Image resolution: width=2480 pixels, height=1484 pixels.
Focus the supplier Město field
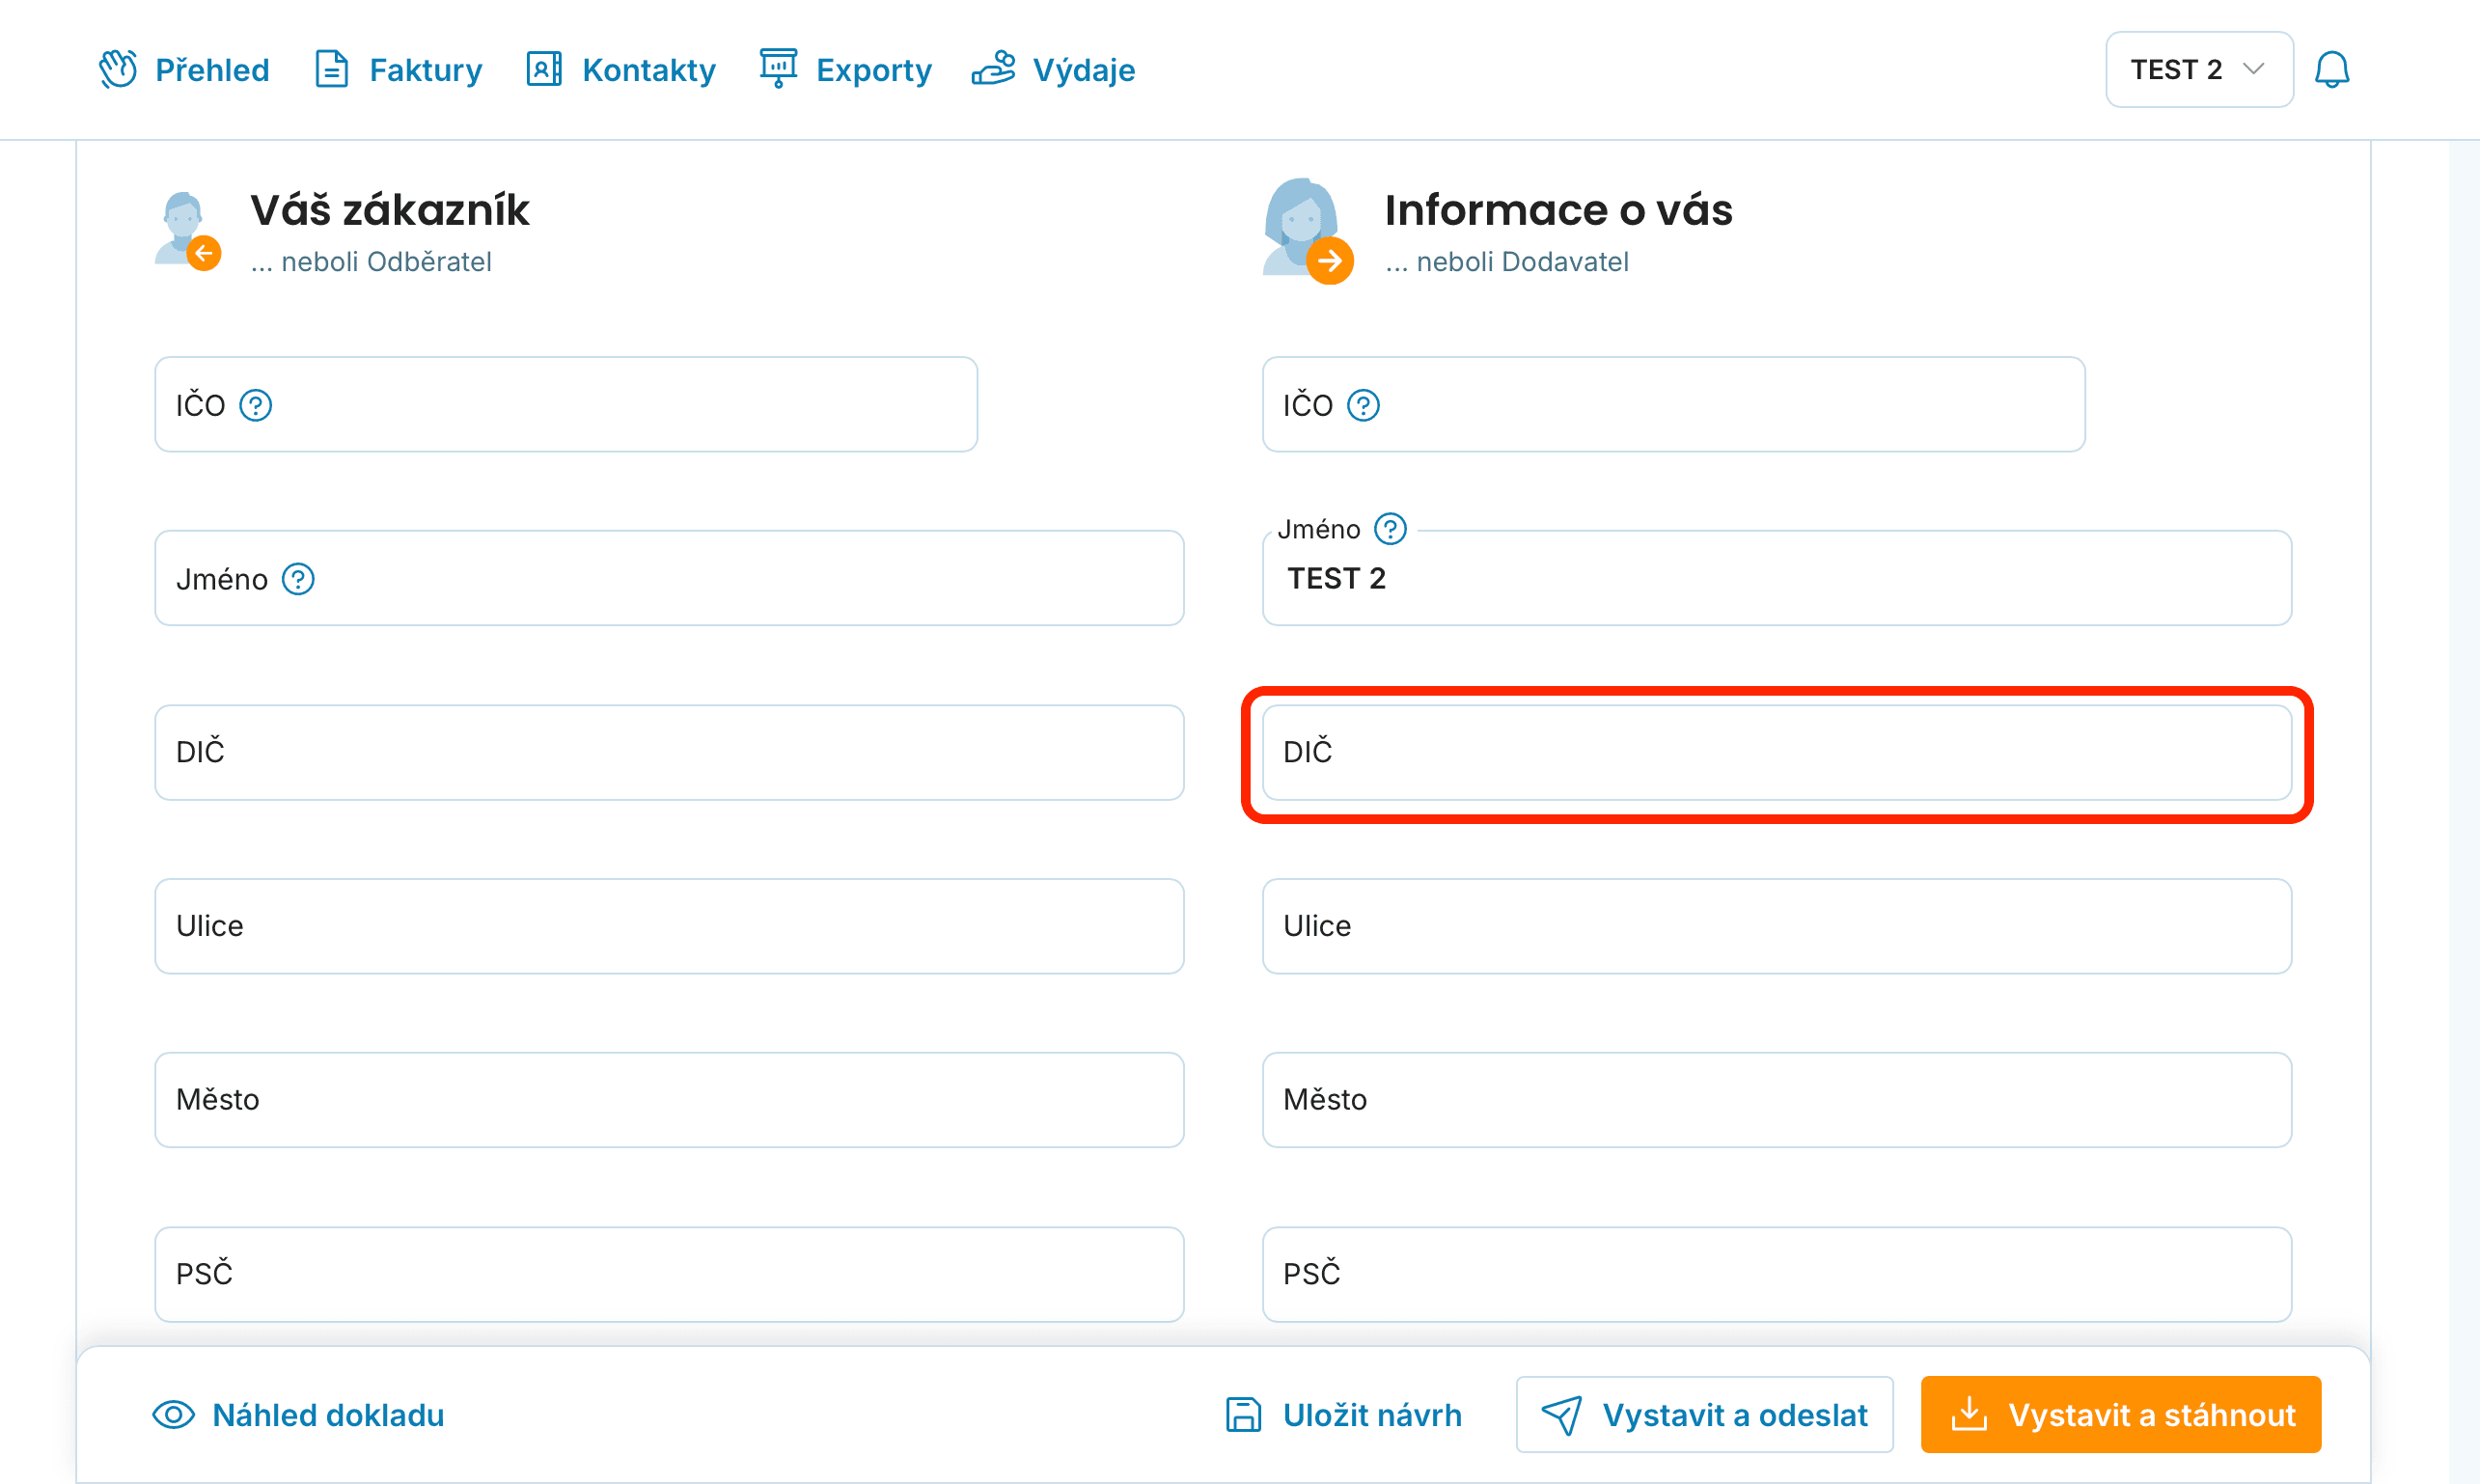point(1776,1099)
